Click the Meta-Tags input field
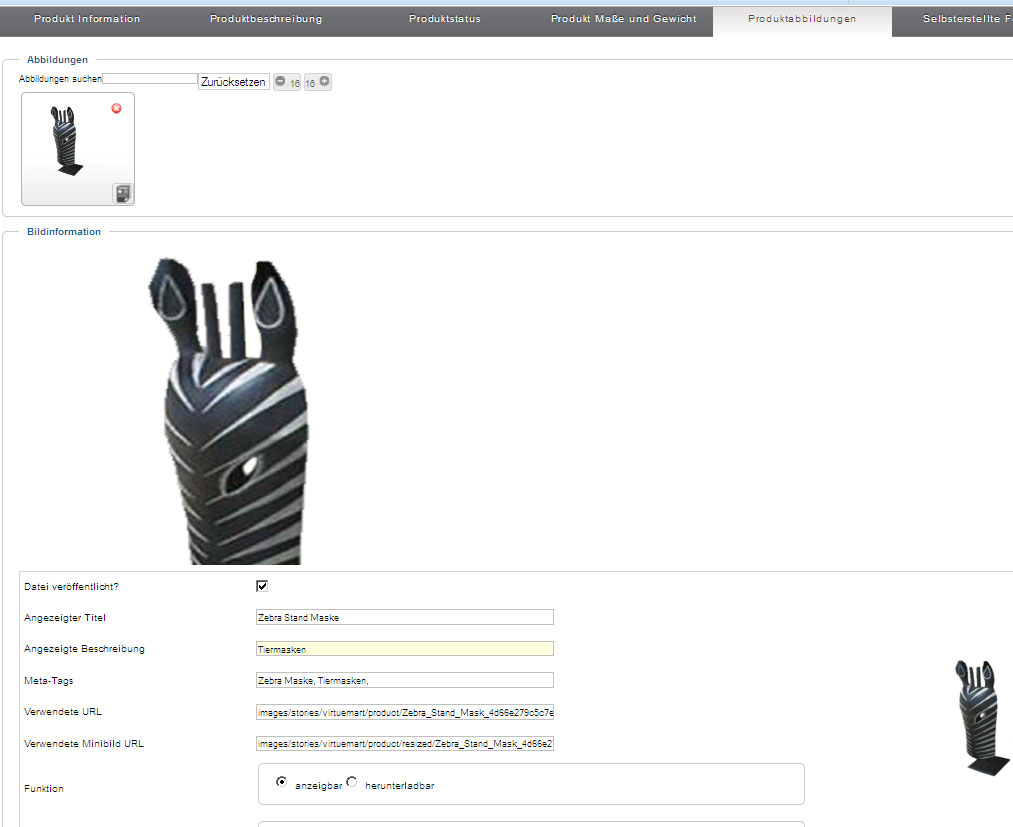The height and width of the screenshot is (827, 1013). tap(404, 680)
